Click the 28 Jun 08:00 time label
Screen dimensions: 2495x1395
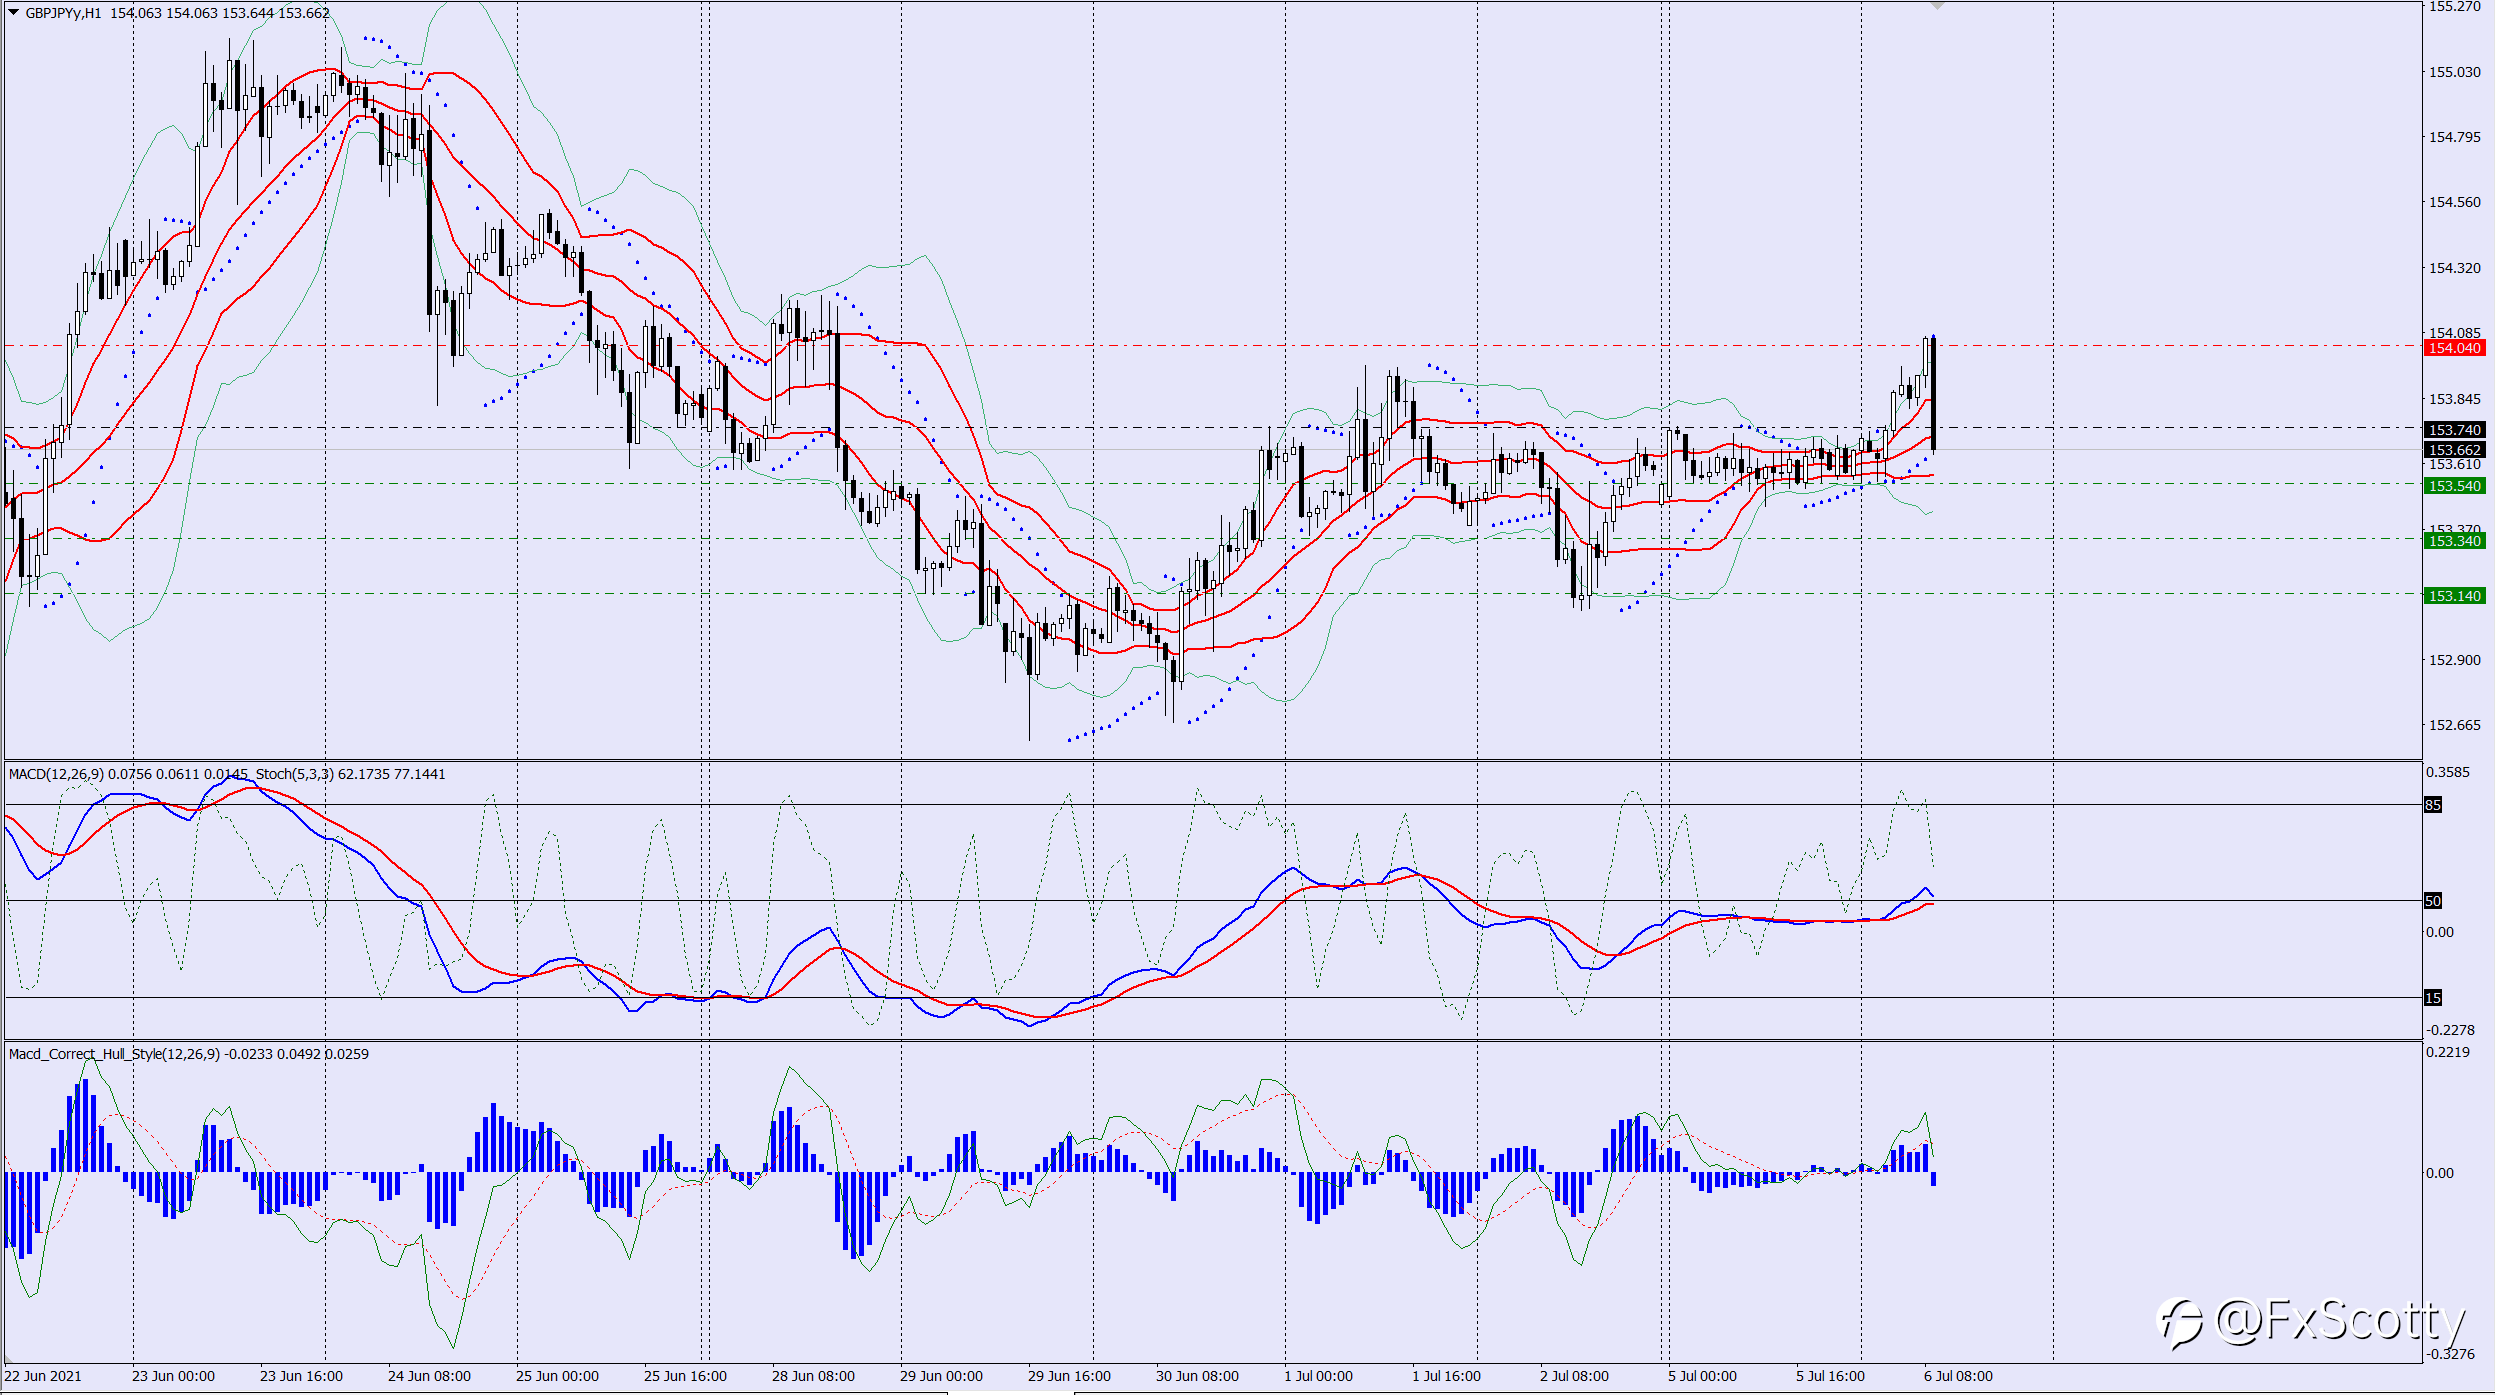point(813,1376)
